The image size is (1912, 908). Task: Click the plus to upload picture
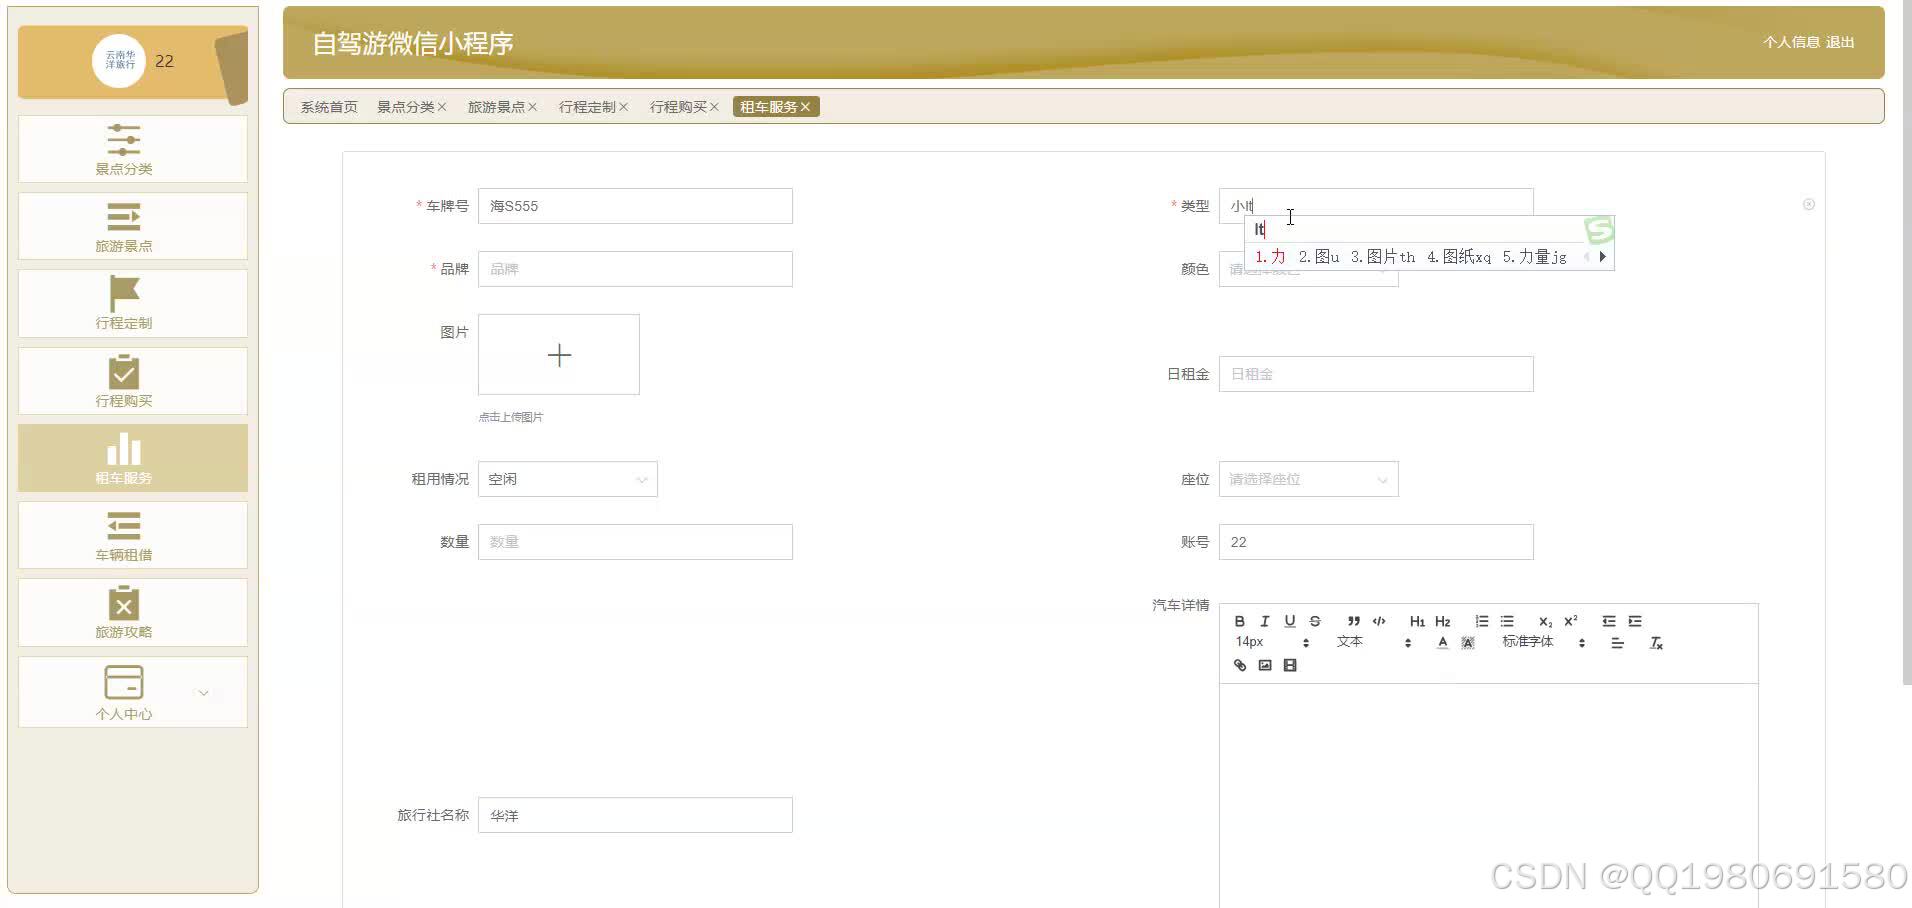click(x=559, y=355)
